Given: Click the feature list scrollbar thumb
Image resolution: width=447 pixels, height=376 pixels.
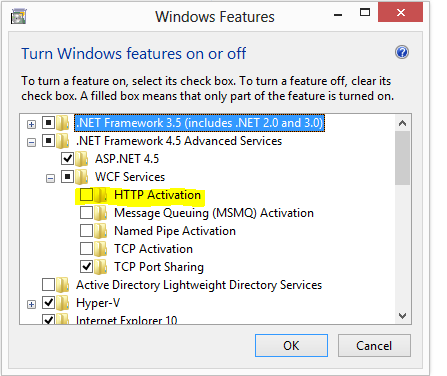Looking at the screenshot, I should [x=402, y=158].
